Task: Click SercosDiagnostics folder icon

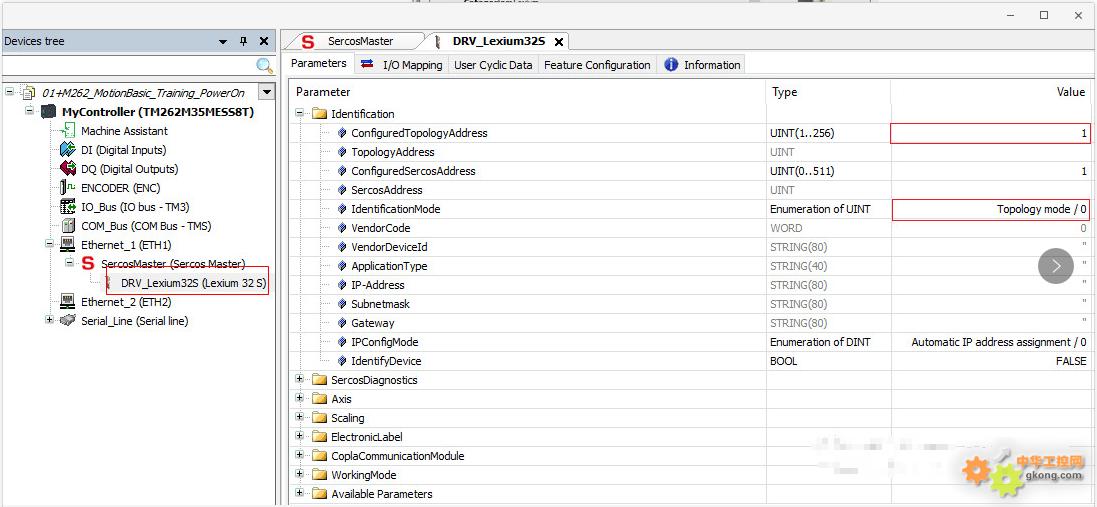Action: [320, 380]
